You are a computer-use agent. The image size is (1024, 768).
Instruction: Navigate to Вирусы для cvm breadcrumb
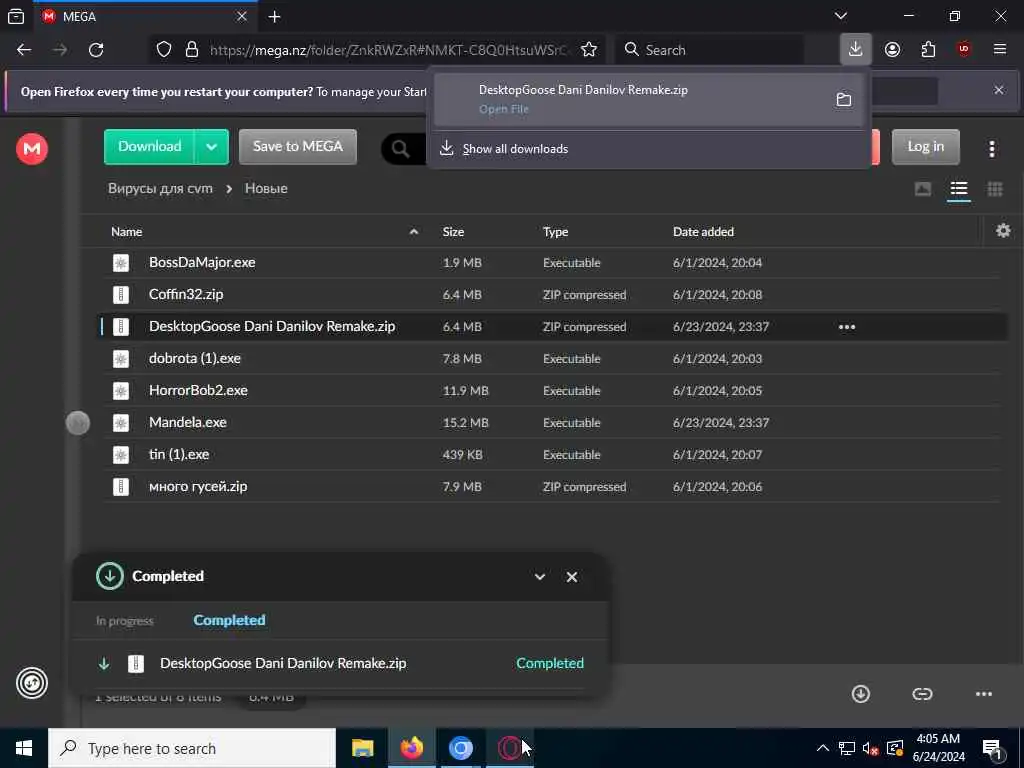coord(160,189)
